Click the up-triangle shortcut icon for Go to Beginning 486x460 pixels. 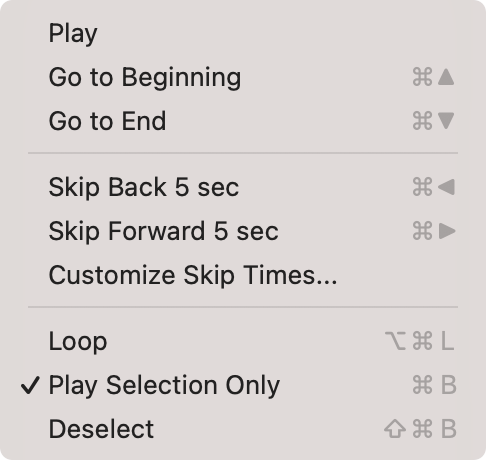pyautogui.click(x=446, y=77)
